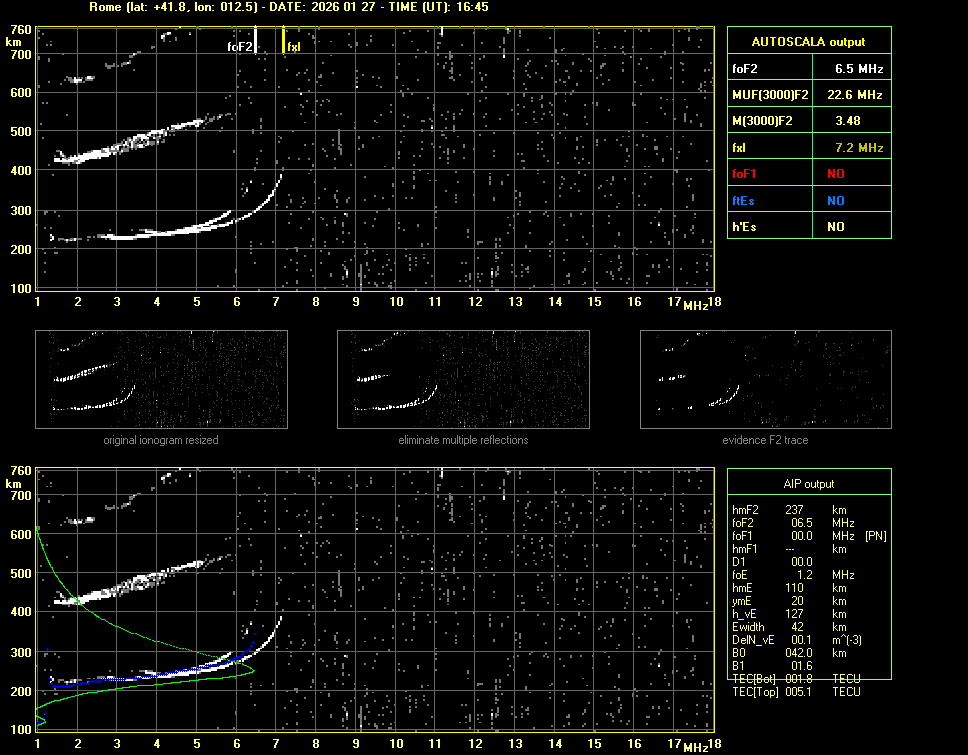This screenshot has height=755, width=968.
Task: Click the h'Es NO value
Action: click(835, 227)
